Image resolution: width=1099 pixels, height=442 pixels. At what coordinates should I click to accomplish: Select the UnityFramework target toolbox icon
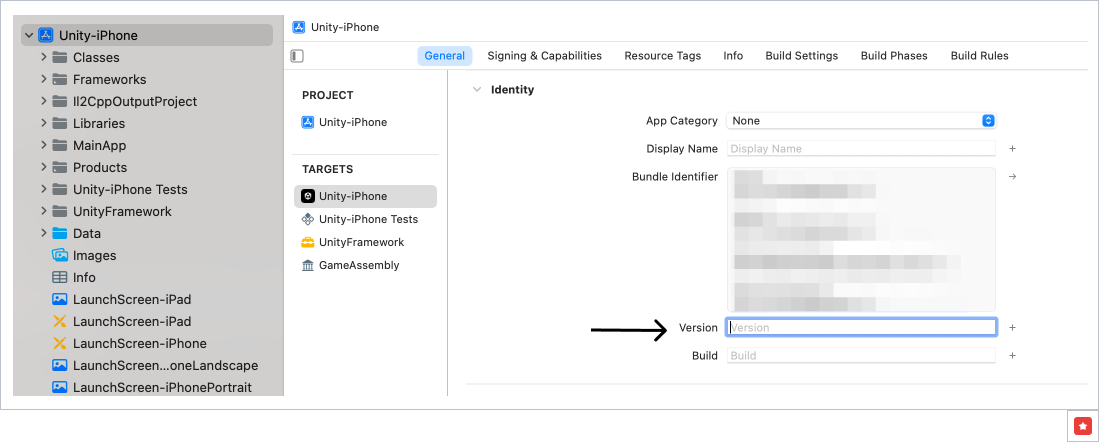click(308, 242)
